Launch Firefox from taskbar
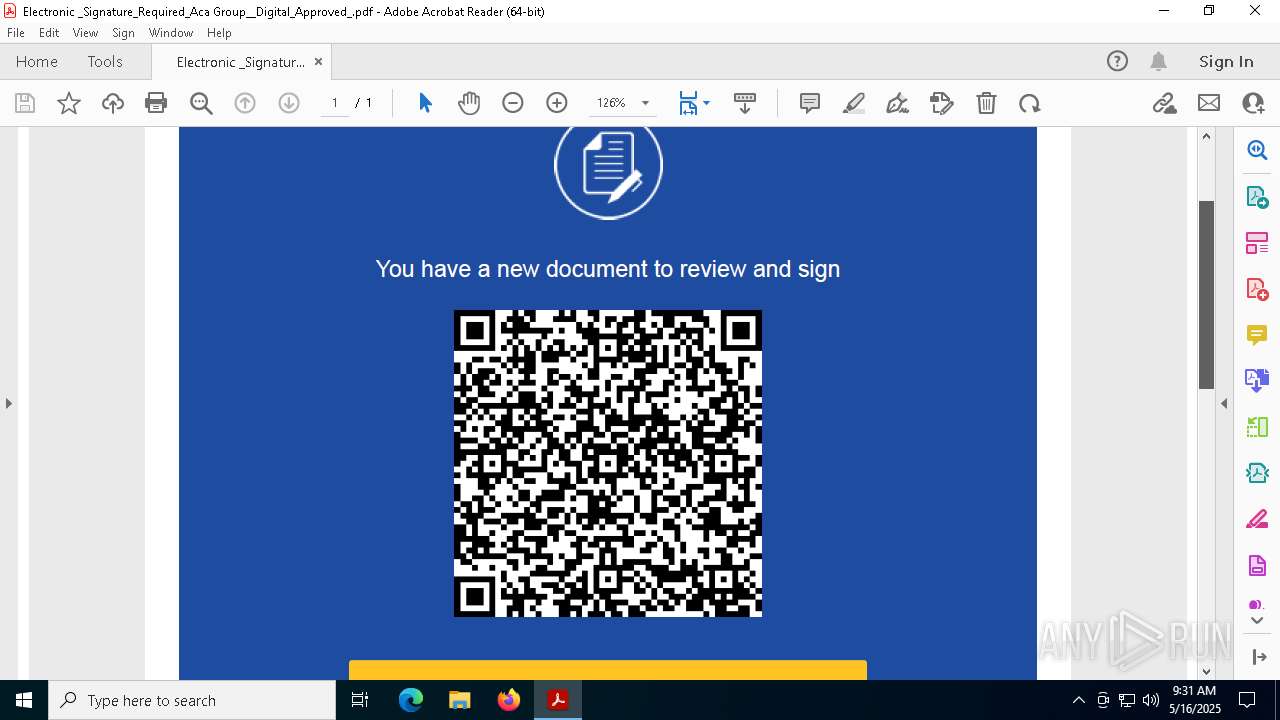Viewport: 1280px width, 720px height. (x=508, y=700)
